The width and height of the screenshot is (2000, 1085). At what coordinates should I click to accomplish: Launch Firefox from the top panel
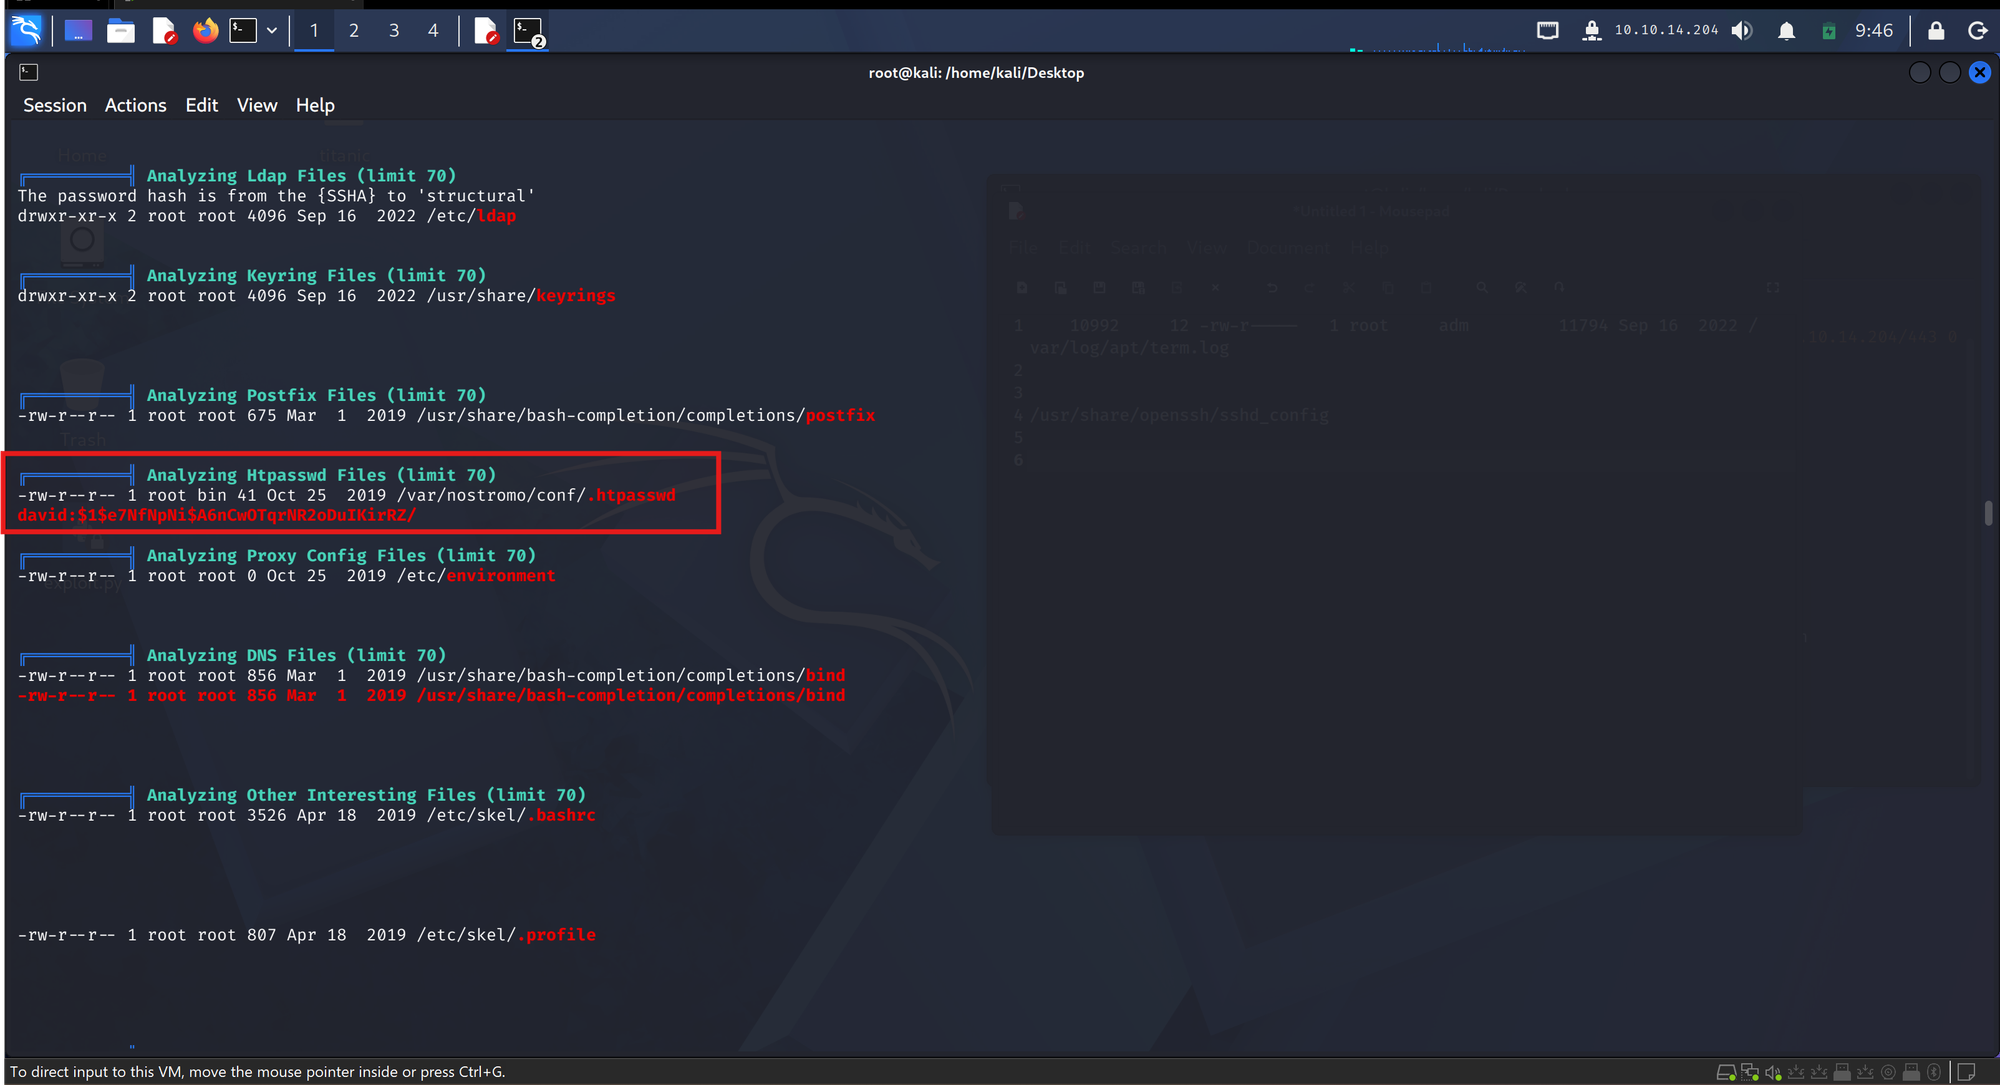coord(206,31)
